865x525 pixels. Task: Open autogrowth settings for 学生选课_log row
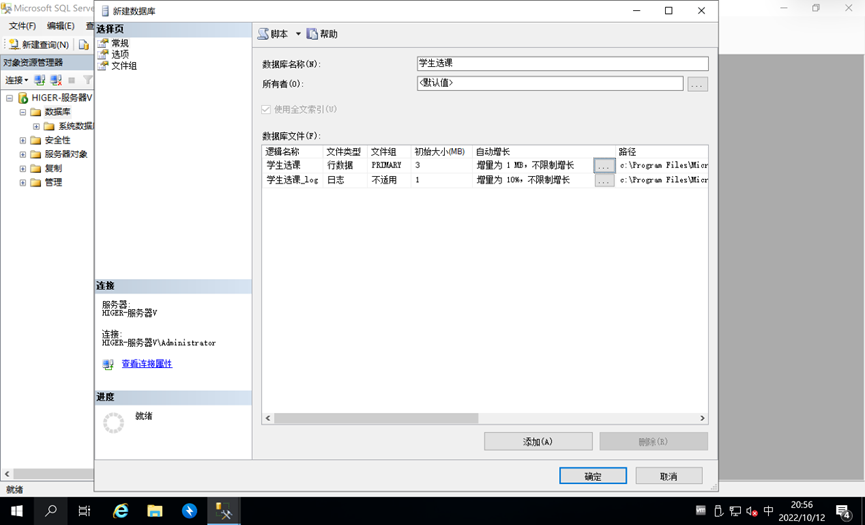(x=604, y=180)
